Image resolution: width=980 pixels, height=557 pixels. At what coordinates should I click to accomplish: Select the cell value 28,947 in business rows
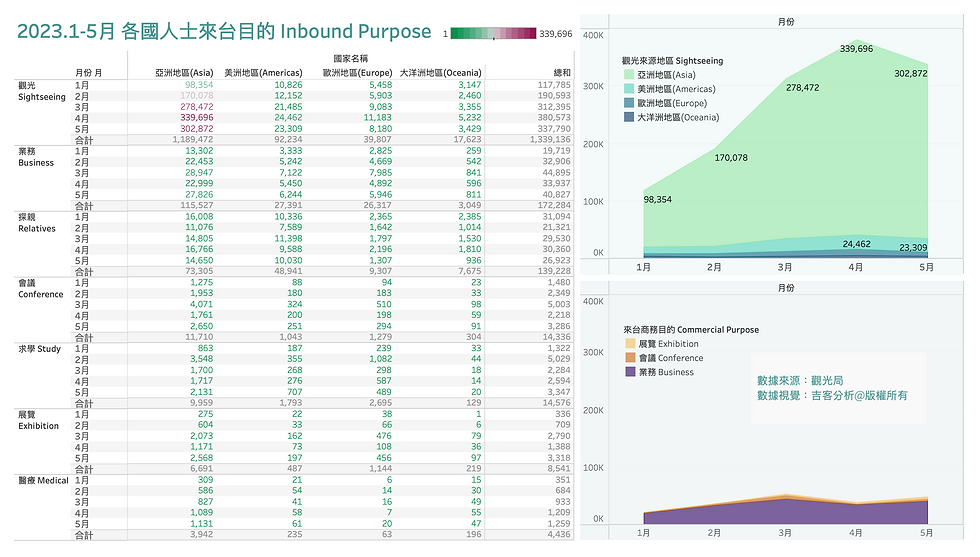click(199, 173)
